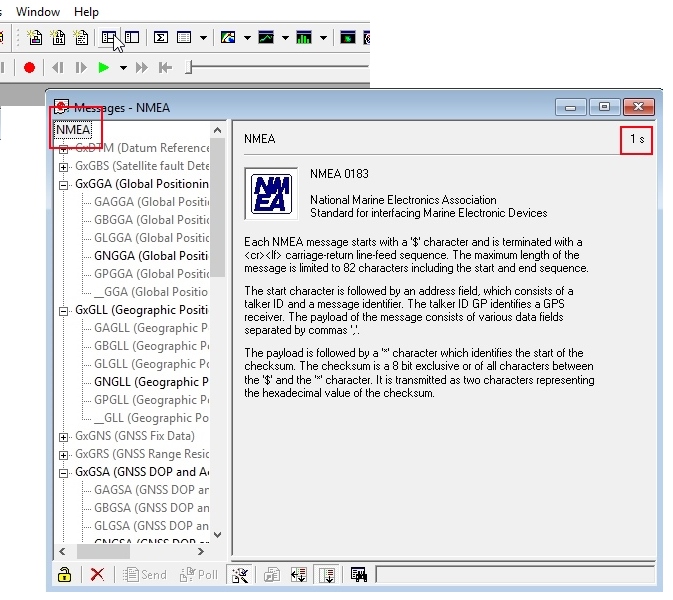Screen dimensions: 673x600
Task: Select the GNGLL message in tree
Action: (151, 382)
